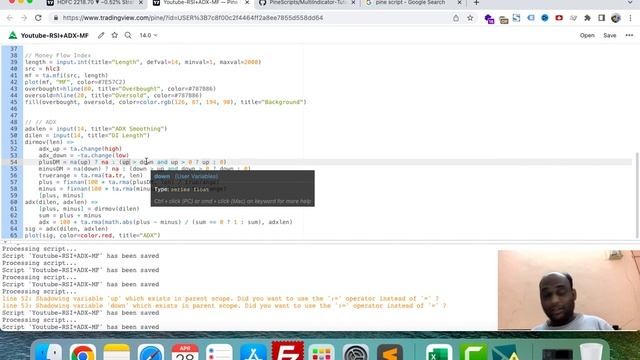This screenshot has width=640, height=360.
Task: Open Google Chrome from the dock
Action: [82, 352]
